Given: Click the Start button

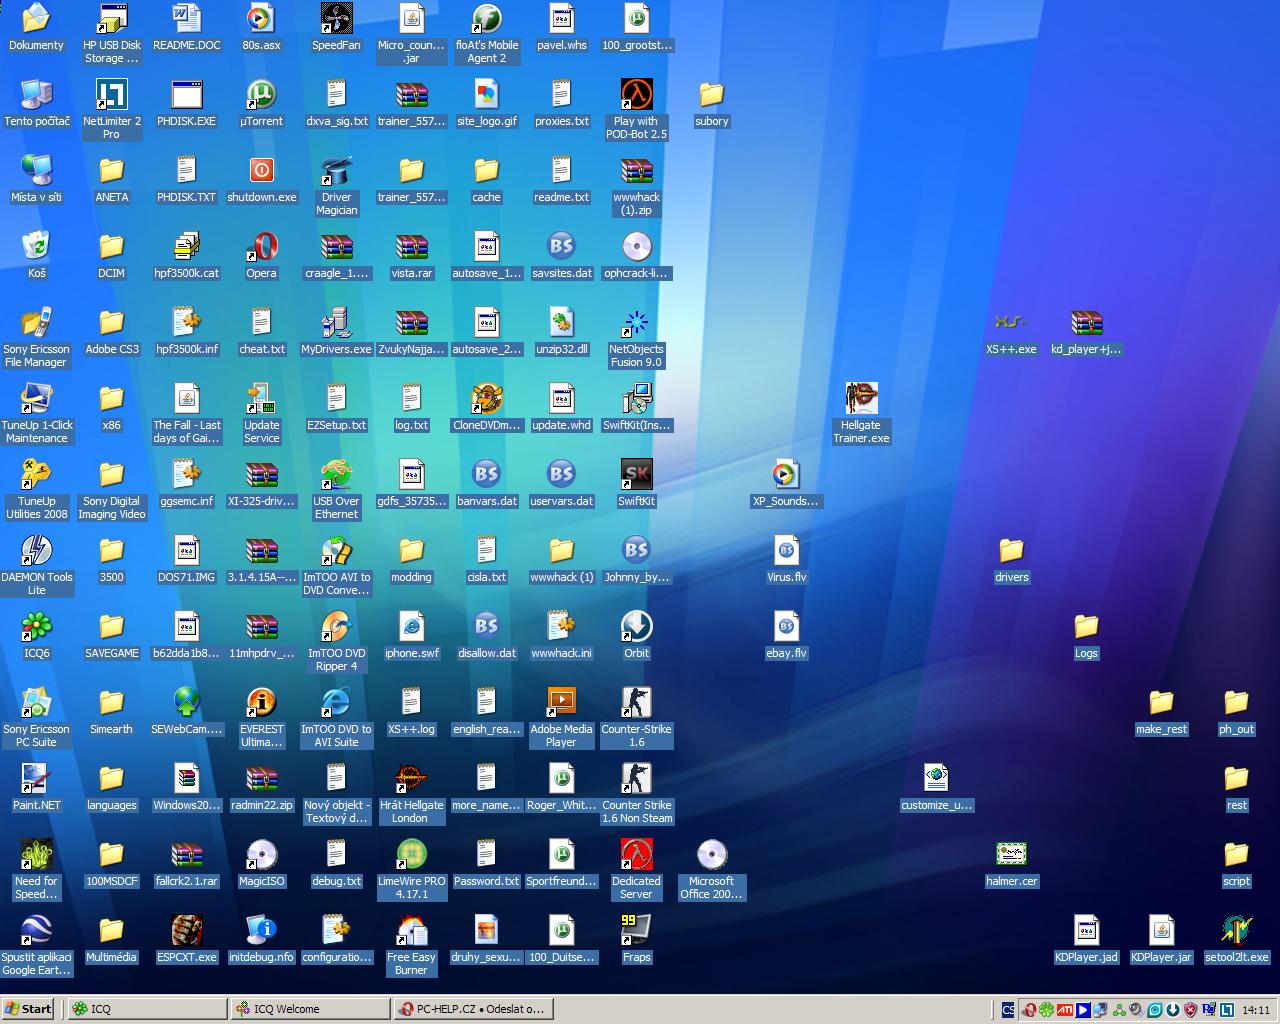Looking at the screenshot, I should point(28,1009).
